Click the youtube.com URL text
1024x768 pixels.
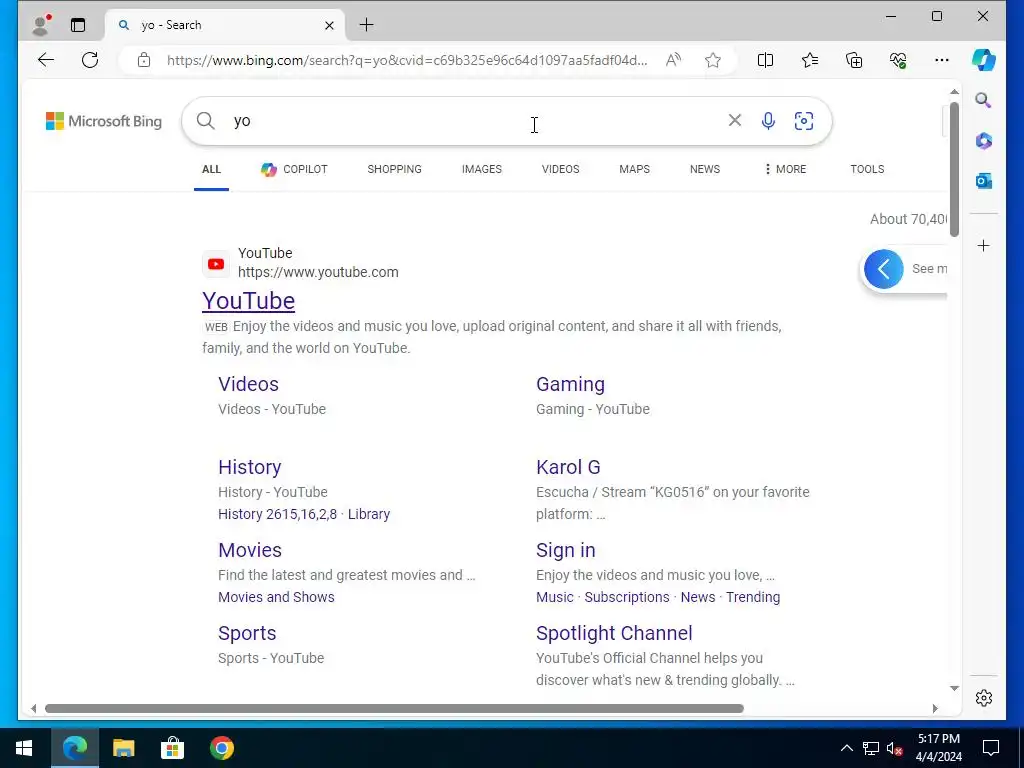[x=318, y=272]
